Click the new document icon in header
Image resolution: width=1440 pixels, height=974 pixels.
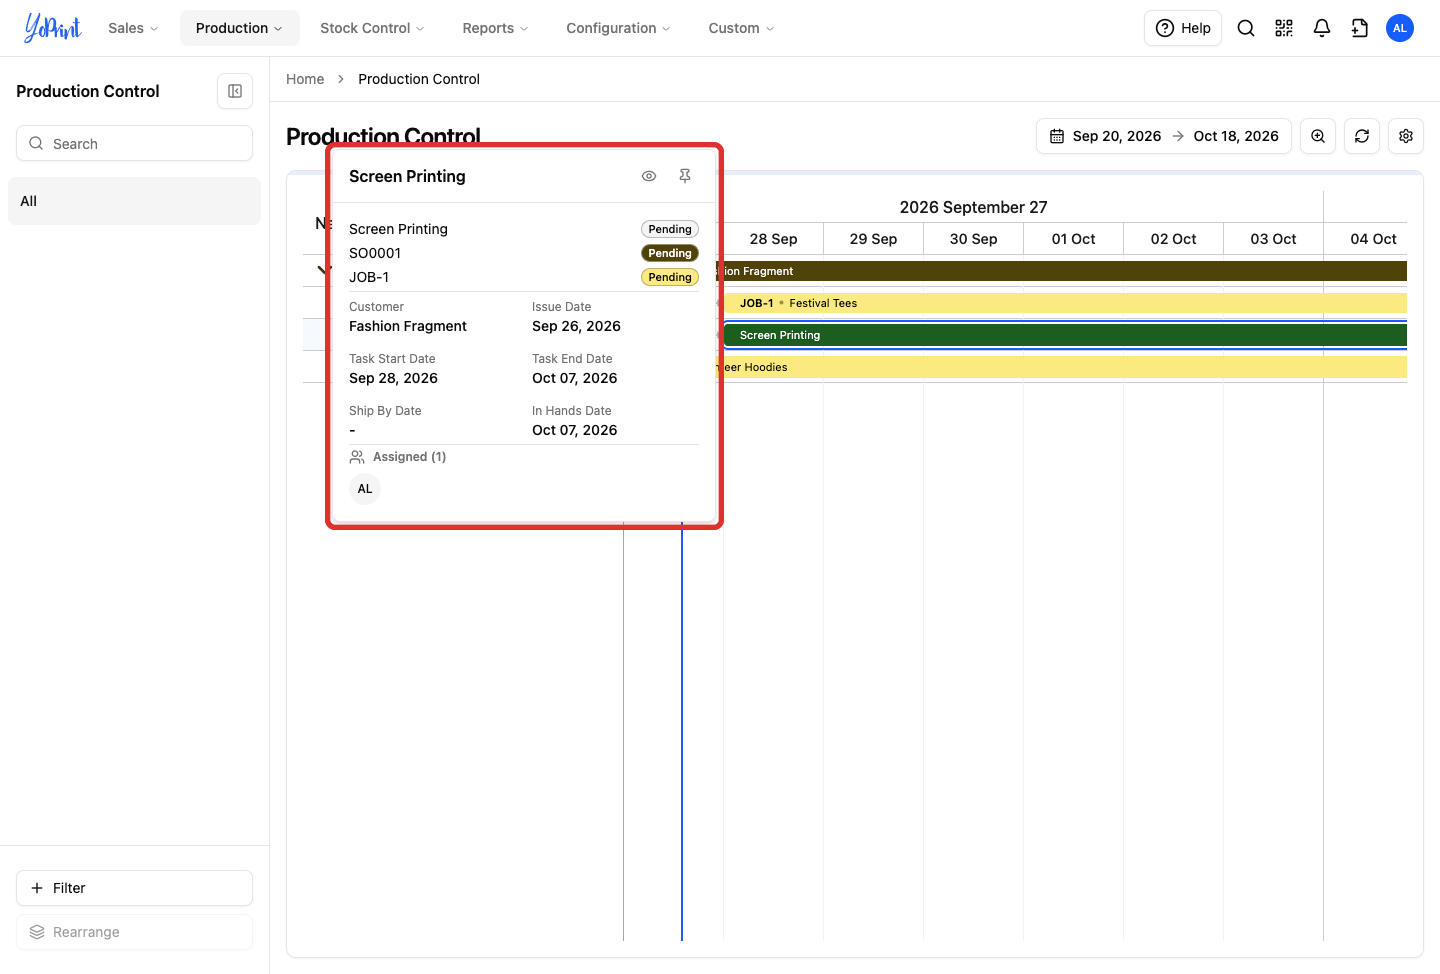pyautogui.click(x=1360, y=28)
